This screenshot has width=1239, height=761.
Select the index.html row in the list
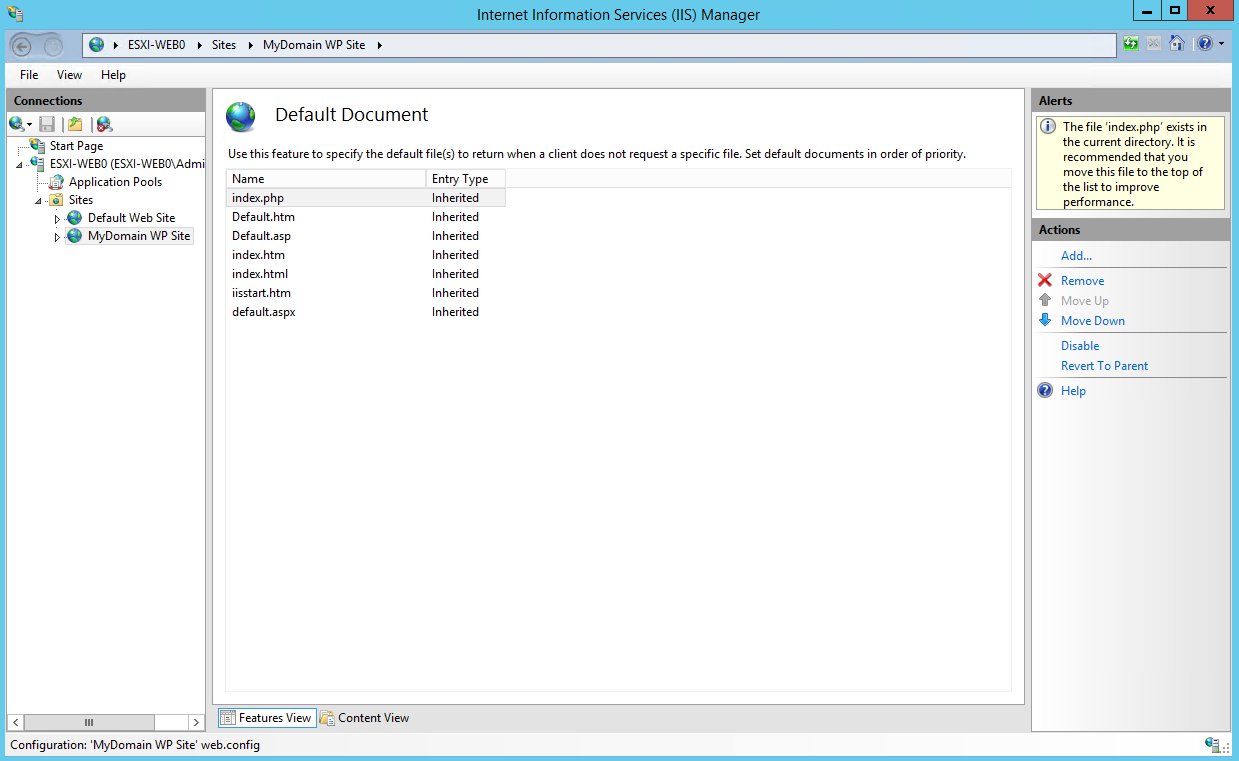(x=260, y=274)
